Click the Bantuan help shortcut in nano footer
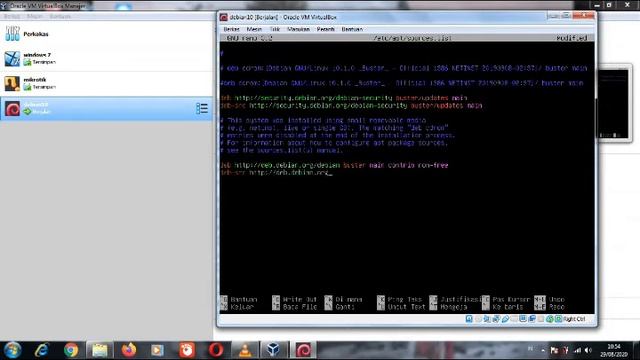 pyautogui.click(x=244, y=299)
